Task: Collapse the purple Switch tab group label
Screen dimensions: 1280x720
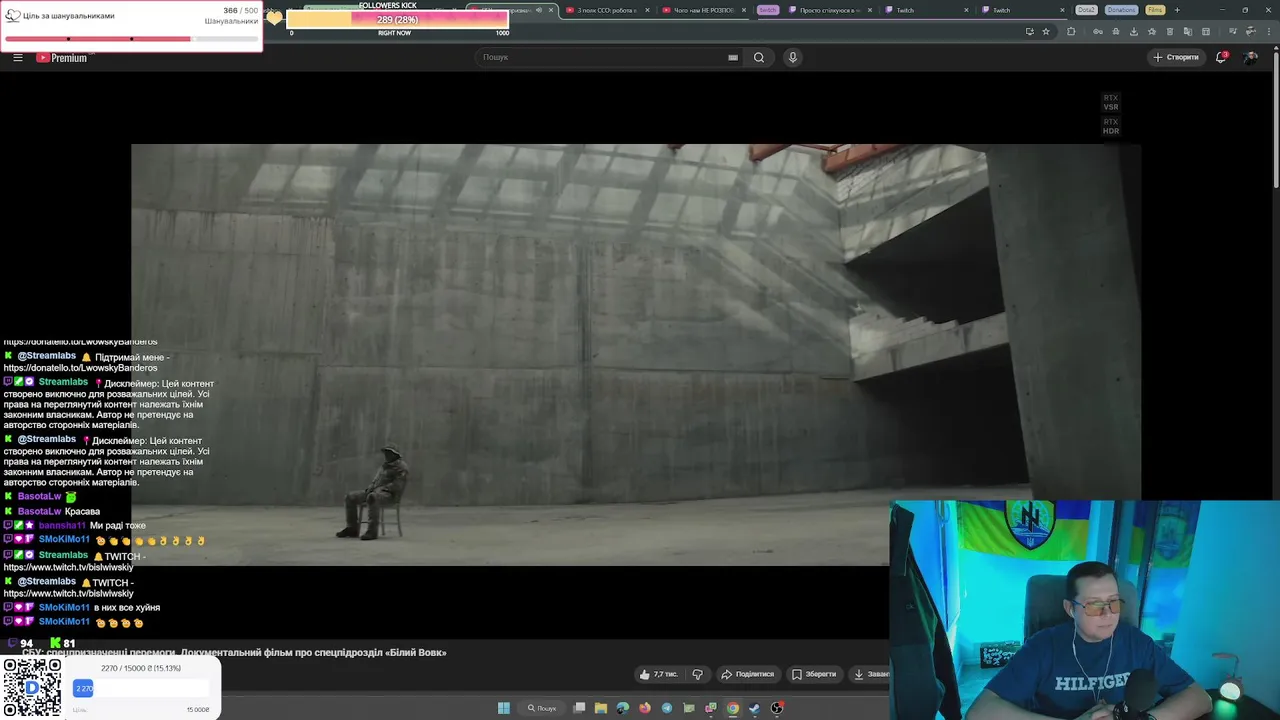Action: (767, 10)
